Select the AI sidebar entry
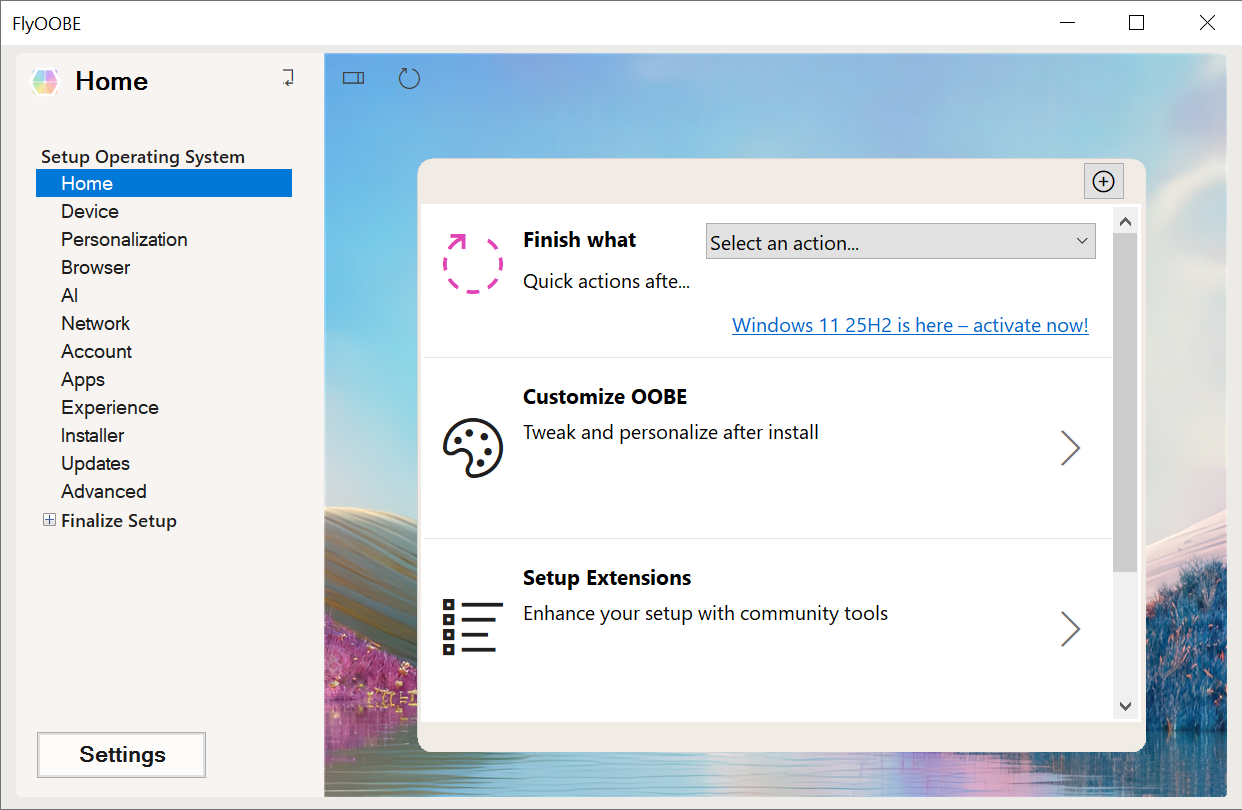Viewport: 1242px width, 810px height. click(x=69, y=295)
